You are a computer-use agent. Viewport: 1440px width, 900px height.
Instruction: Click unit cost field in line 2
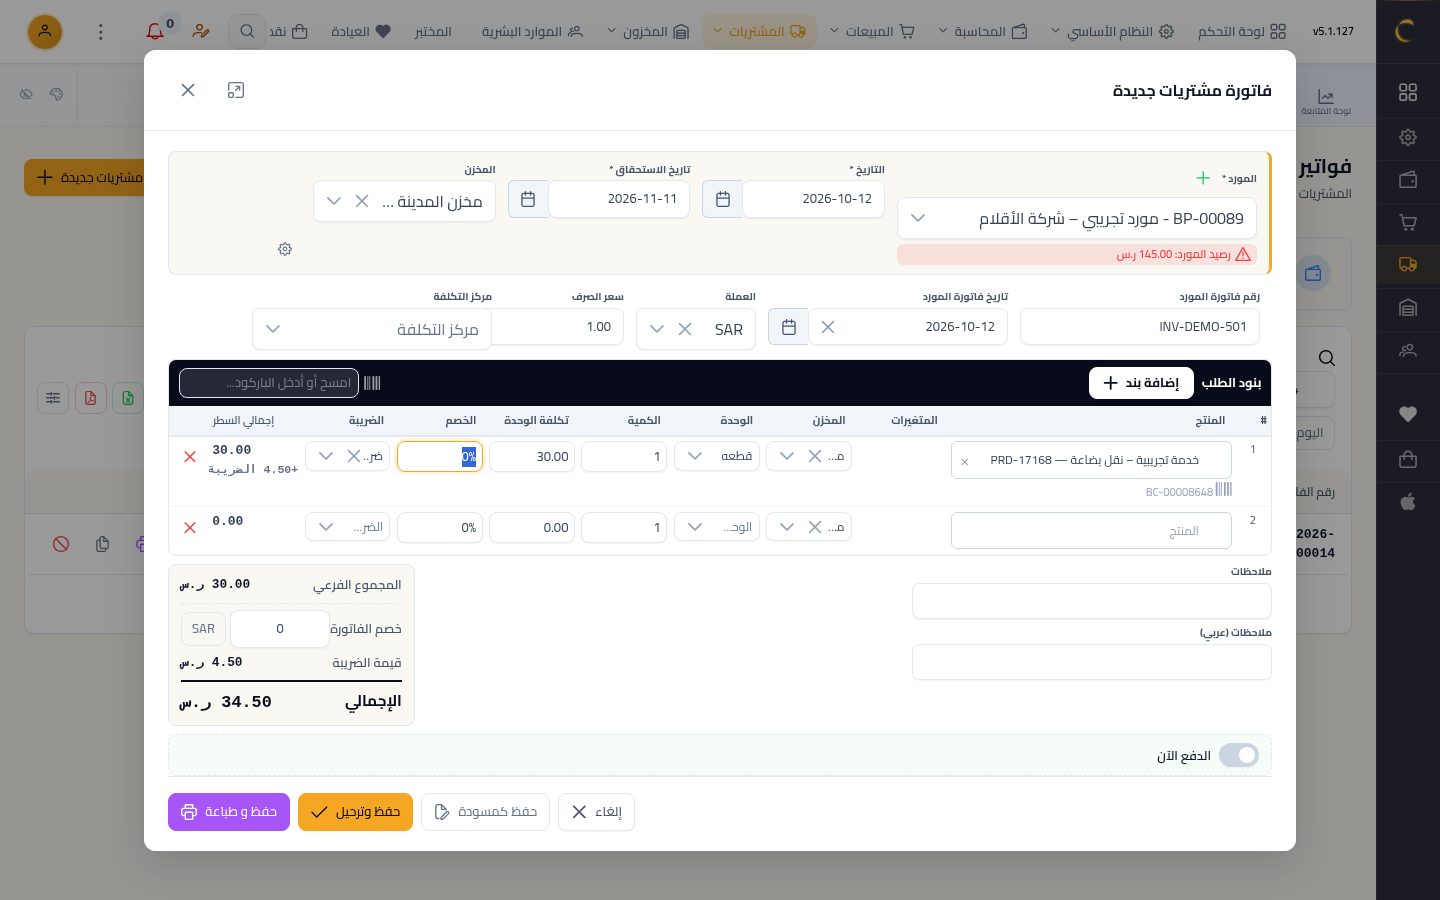point(532,527)
